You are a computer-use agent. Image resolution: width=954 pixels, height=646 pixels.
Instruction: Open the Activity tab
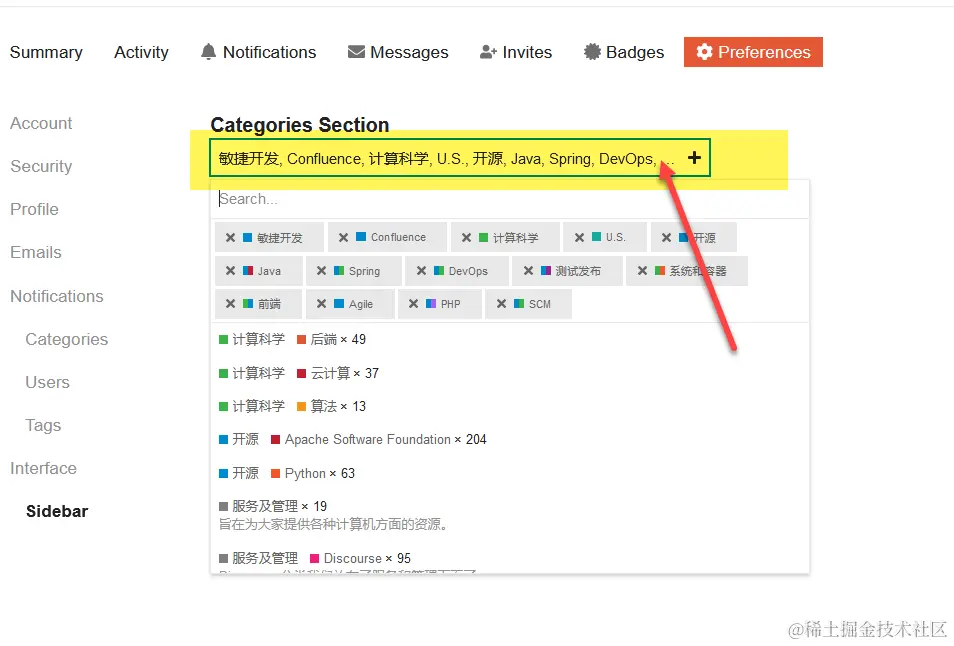pyautogui.click(x=141, y=52)
